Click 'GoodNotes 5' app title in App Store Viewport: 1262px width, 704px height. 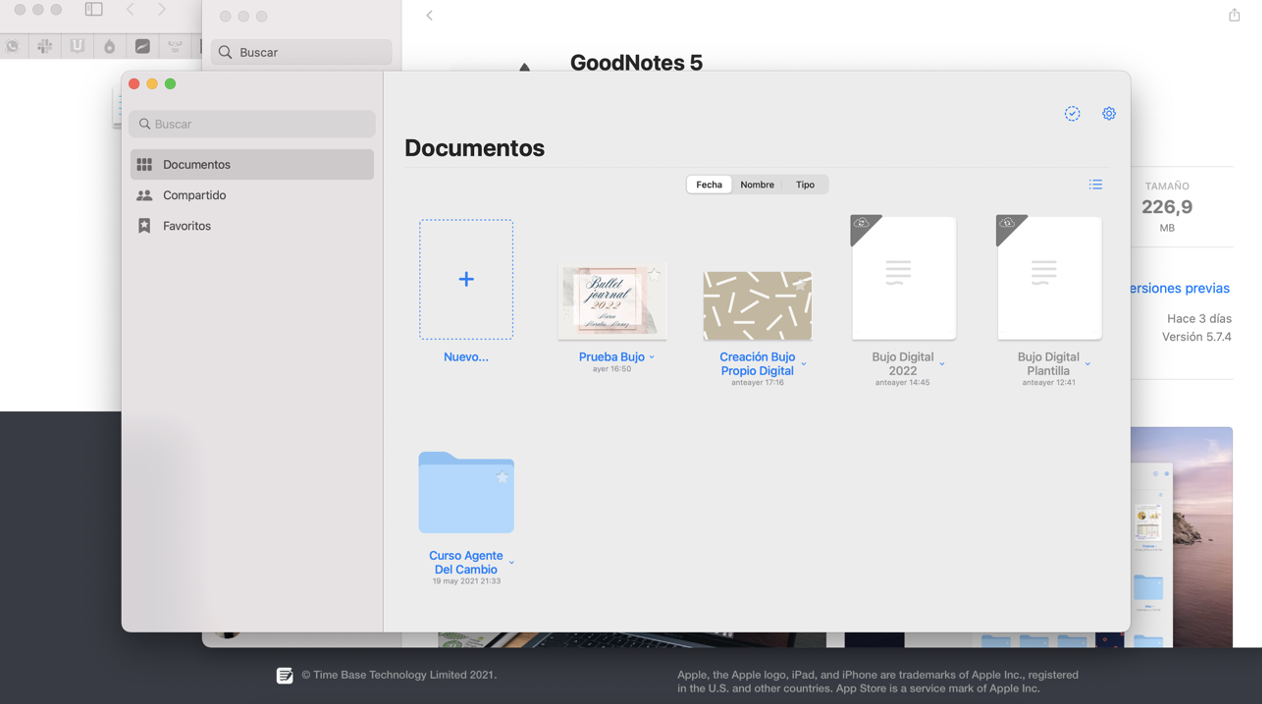tap(636, 62)
